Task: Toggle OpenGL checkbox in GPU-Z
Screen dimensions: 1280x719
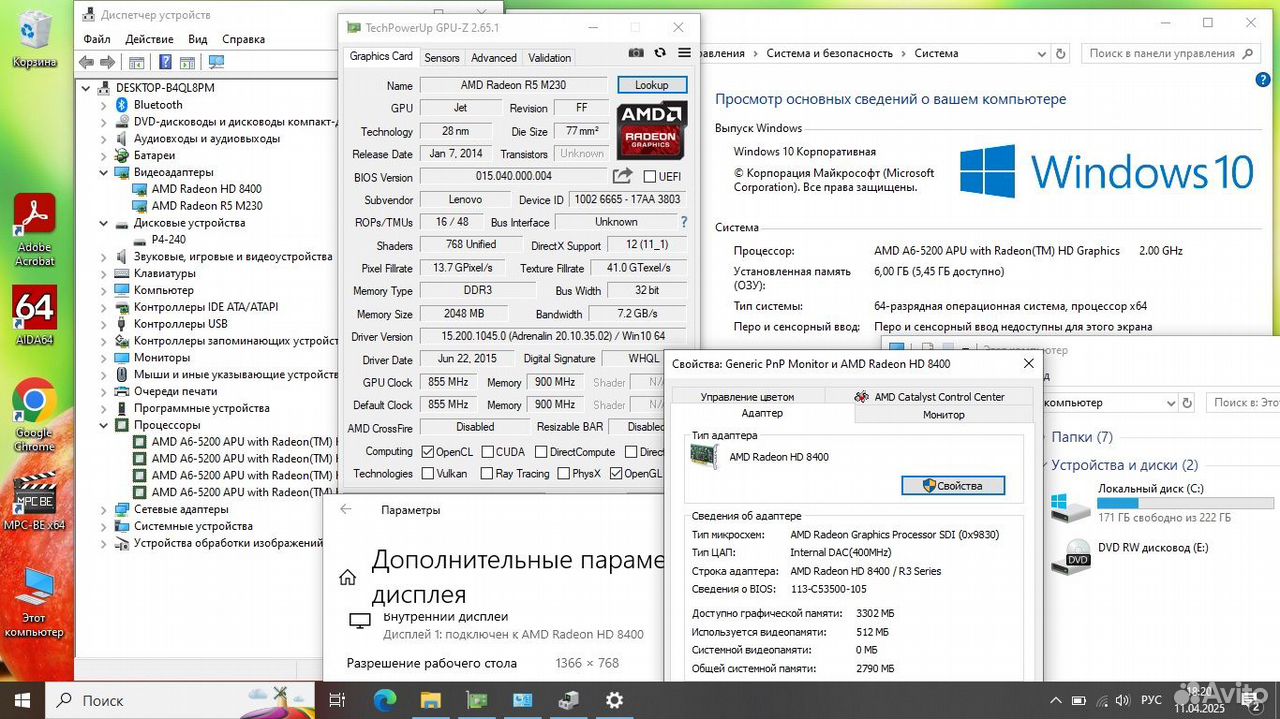Action: pyautogui.click(x=616, y=474)
